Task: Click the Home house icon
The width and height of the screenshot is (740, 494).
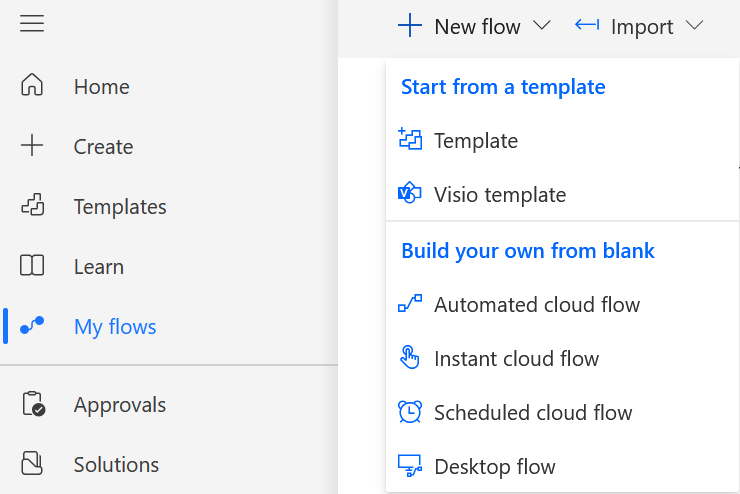Action: pyautogui.click(x=32, y=85)
